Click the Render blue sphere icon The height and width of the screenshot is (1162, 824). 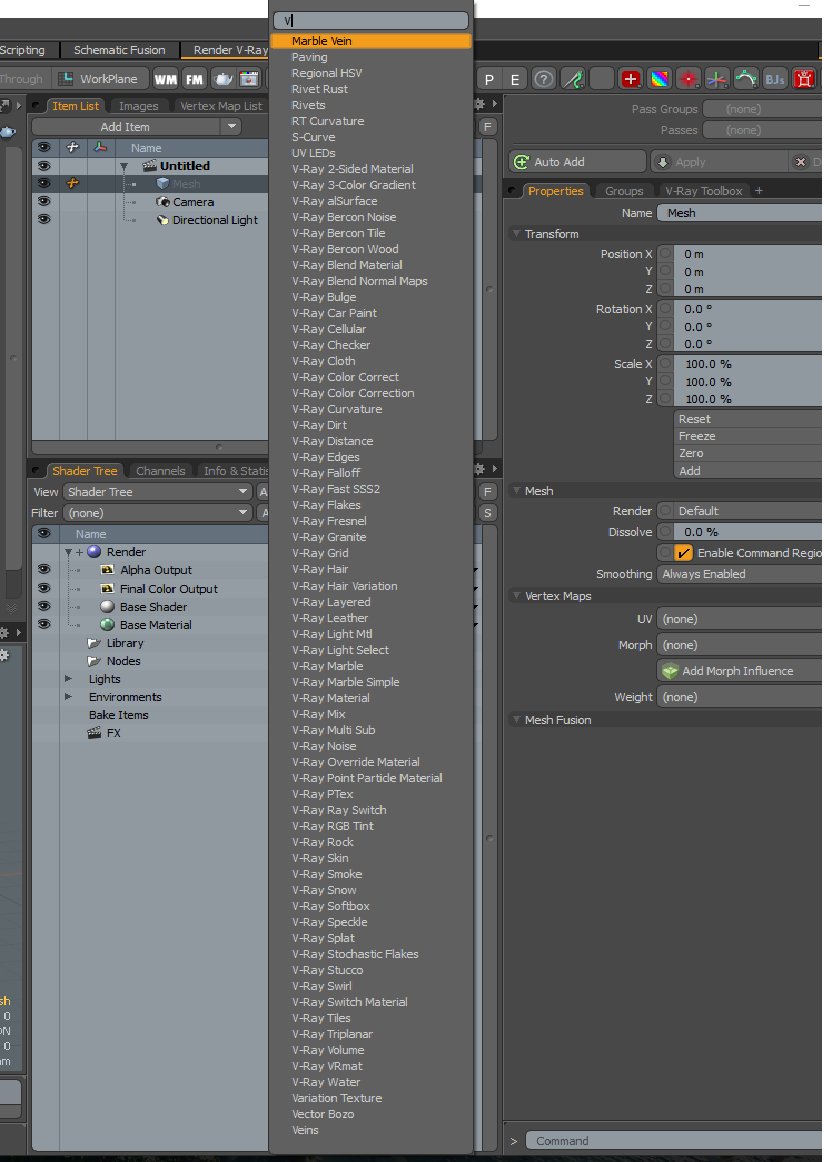94,552
